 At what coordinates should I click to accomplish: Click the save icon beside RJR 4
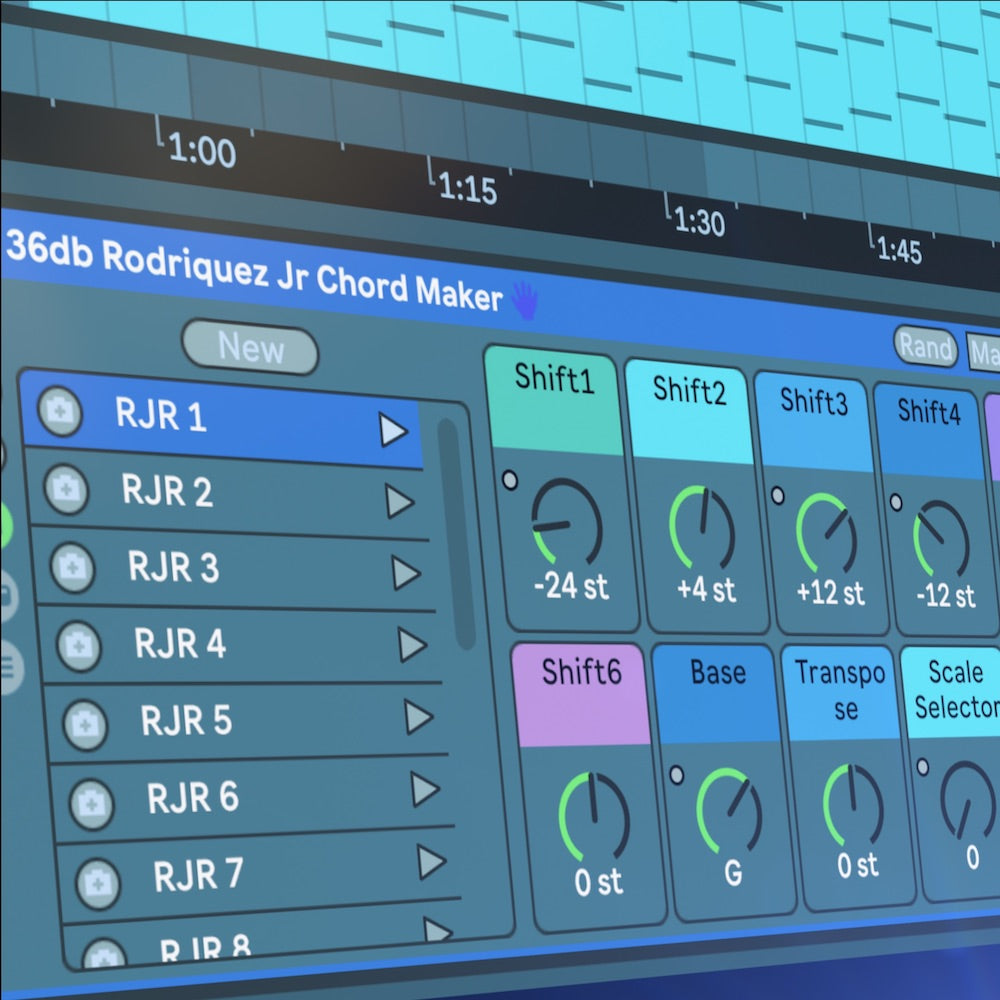79,645
